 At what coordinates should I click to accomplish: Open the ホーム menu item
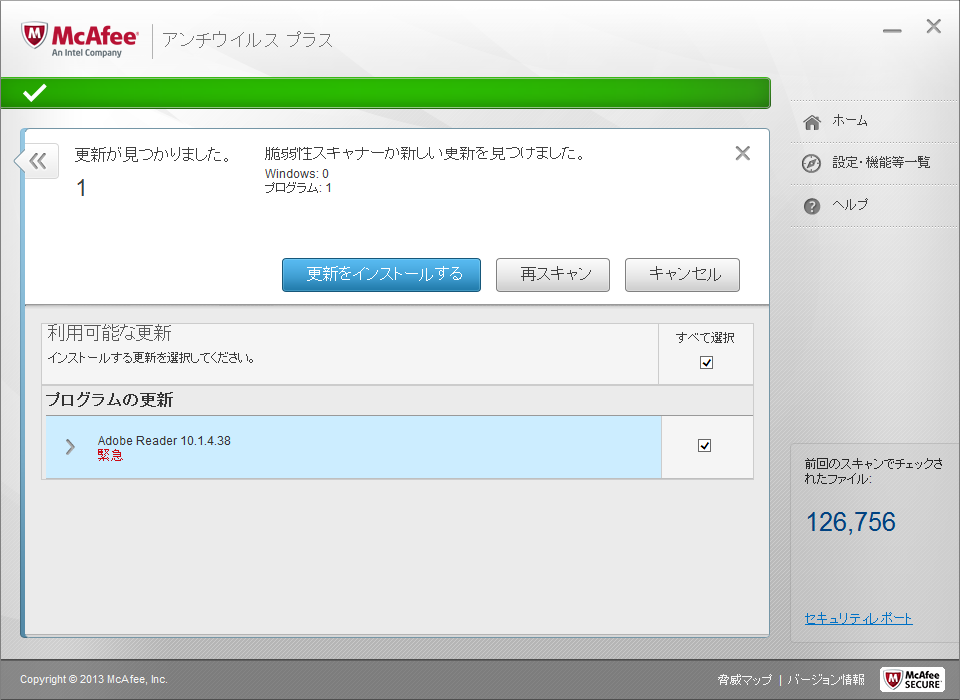[849, 121]
